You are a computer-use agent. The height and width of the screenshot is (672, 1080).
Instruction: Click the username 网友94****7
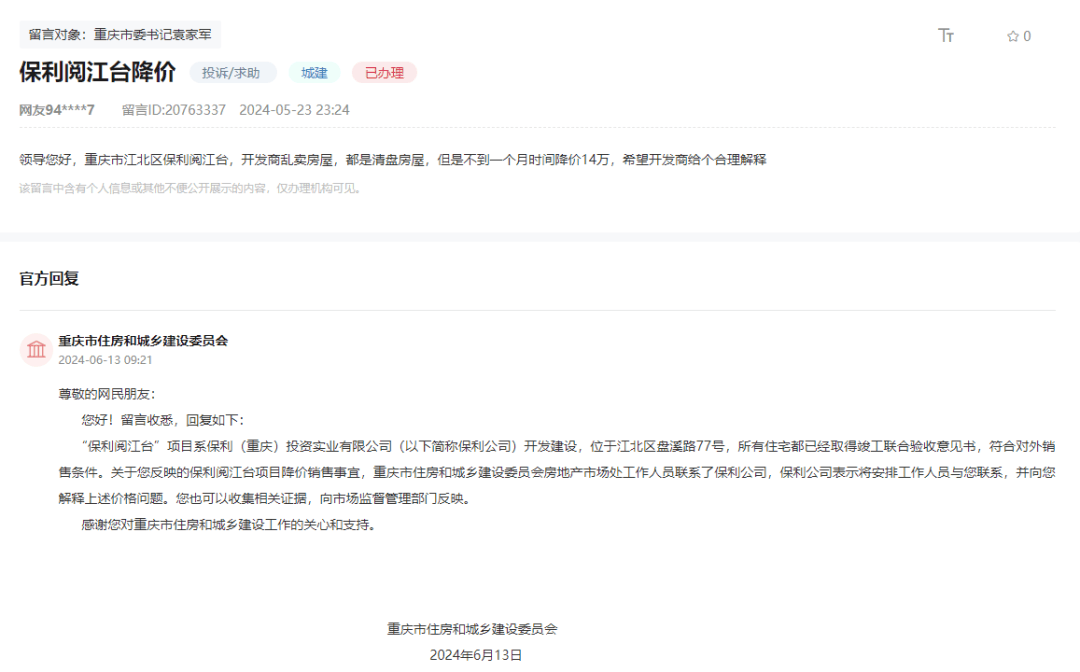57,110
